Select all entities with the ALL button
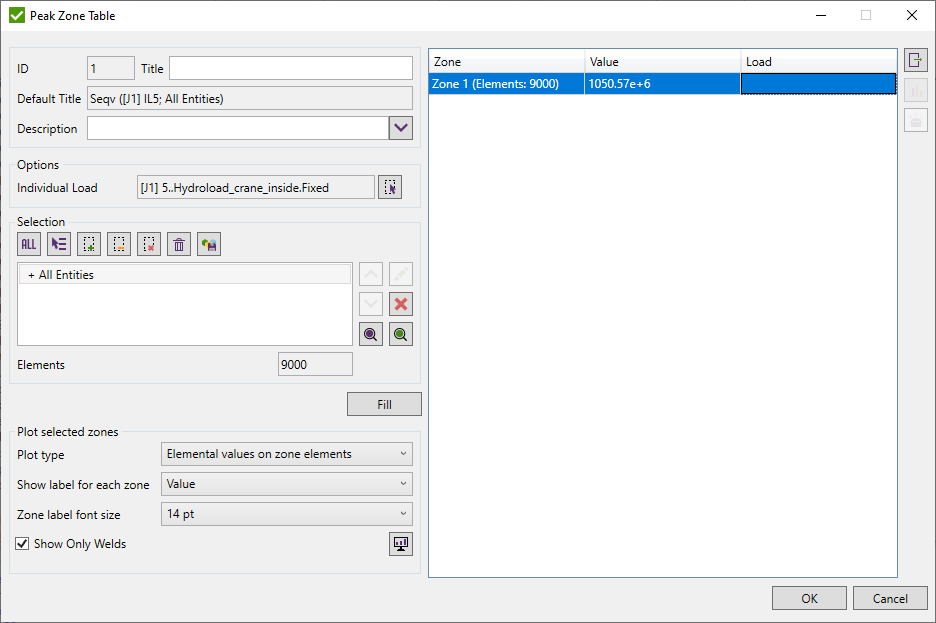 click(x=29, y=243)
